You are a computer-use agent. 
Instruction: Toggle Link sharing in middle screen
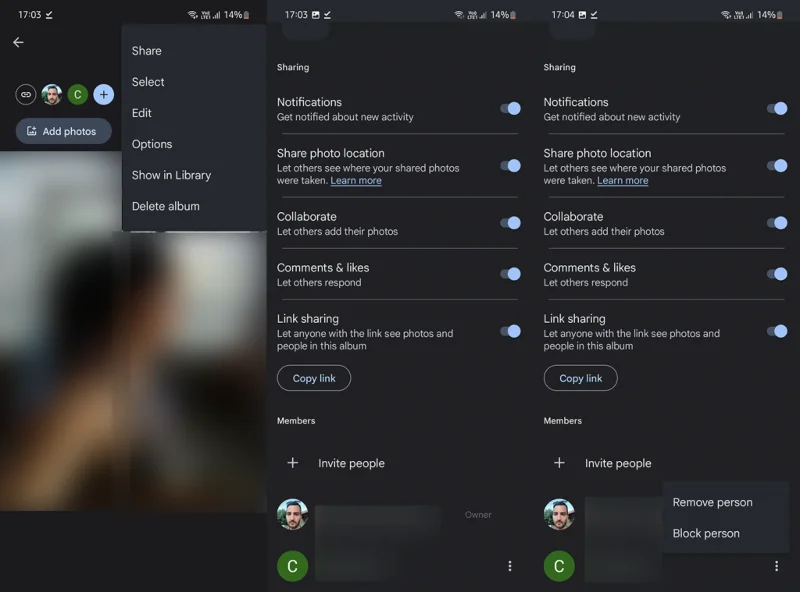510,331
